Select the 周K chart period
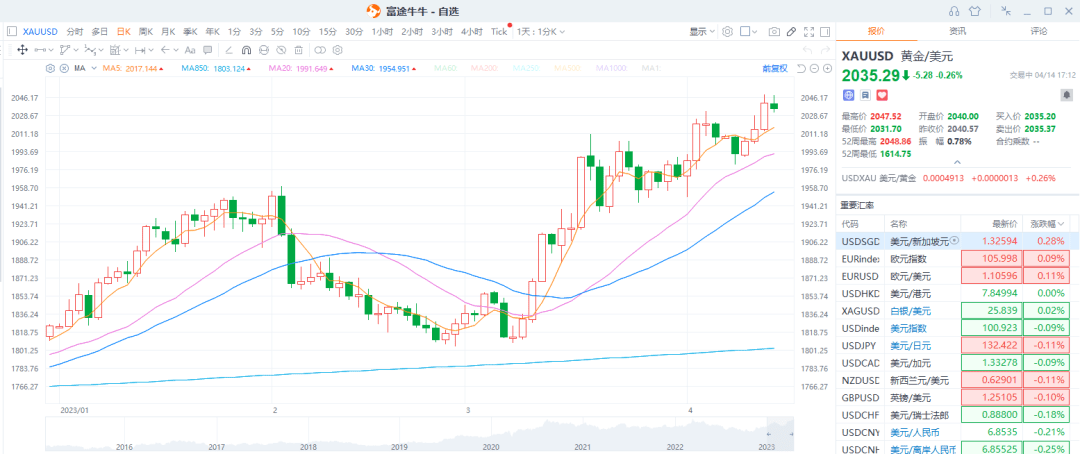Screen dimensions: 1080x454 pos(146,32)
